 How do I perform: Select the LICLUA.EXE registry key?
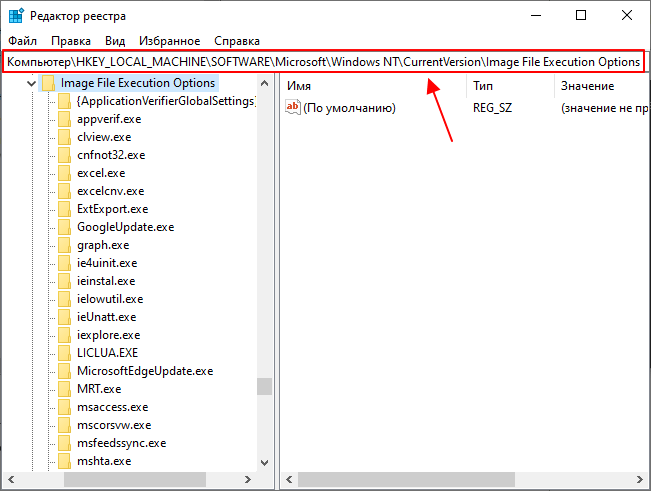pos(108,353)
